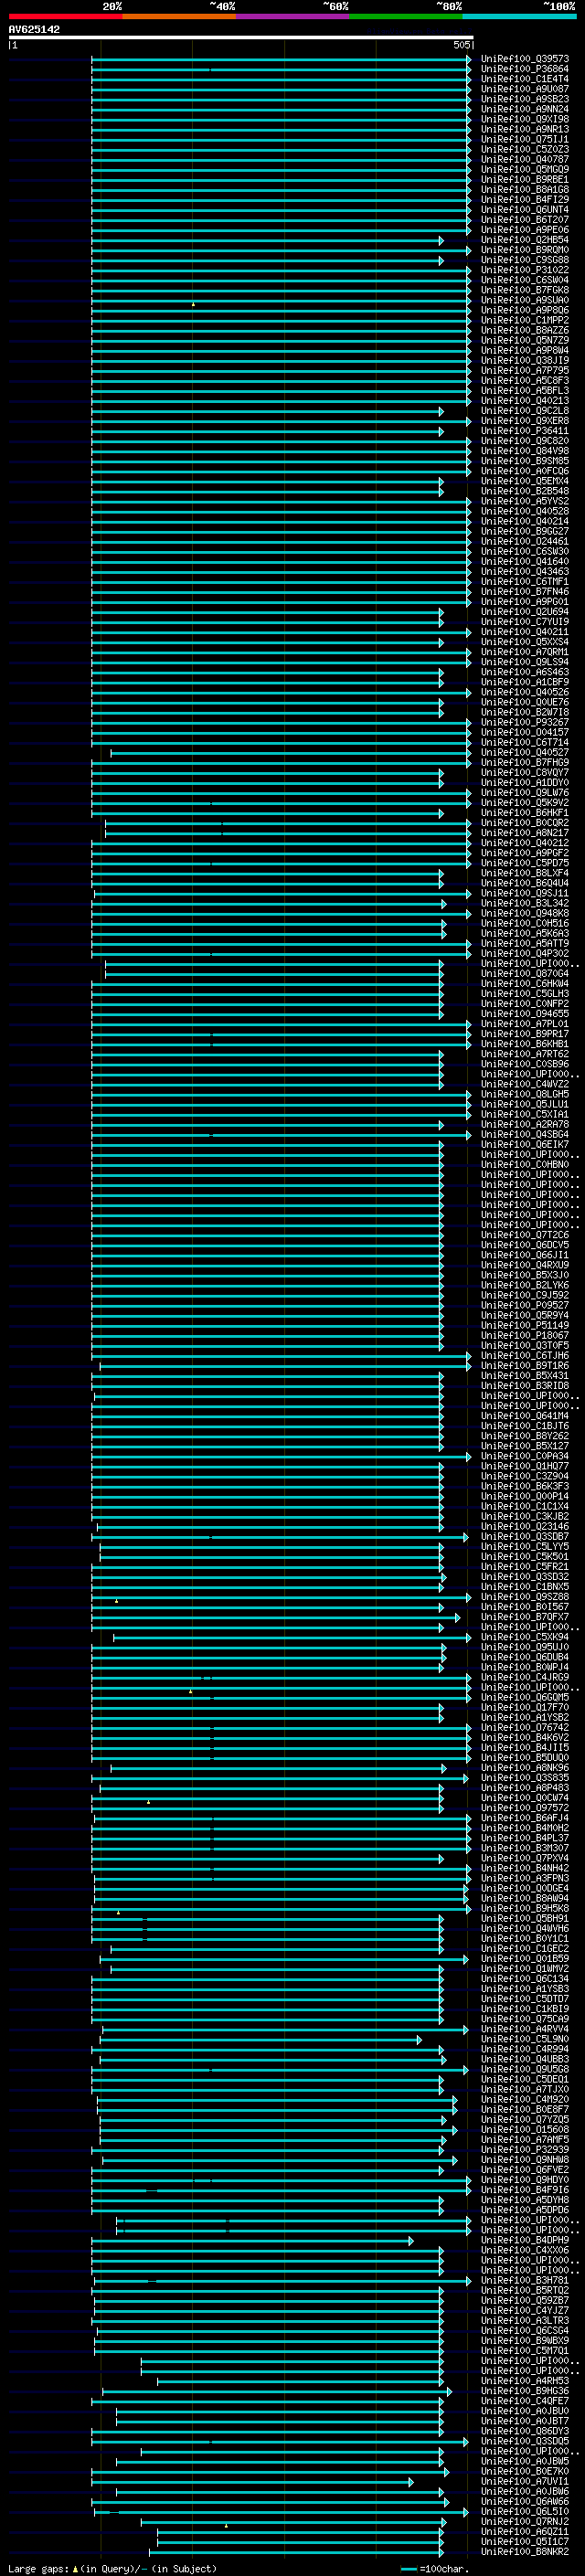The image size is (585, 2576).
Task: Select hit label UniRef100_C9SG88
Action: [x=524, y=260]
